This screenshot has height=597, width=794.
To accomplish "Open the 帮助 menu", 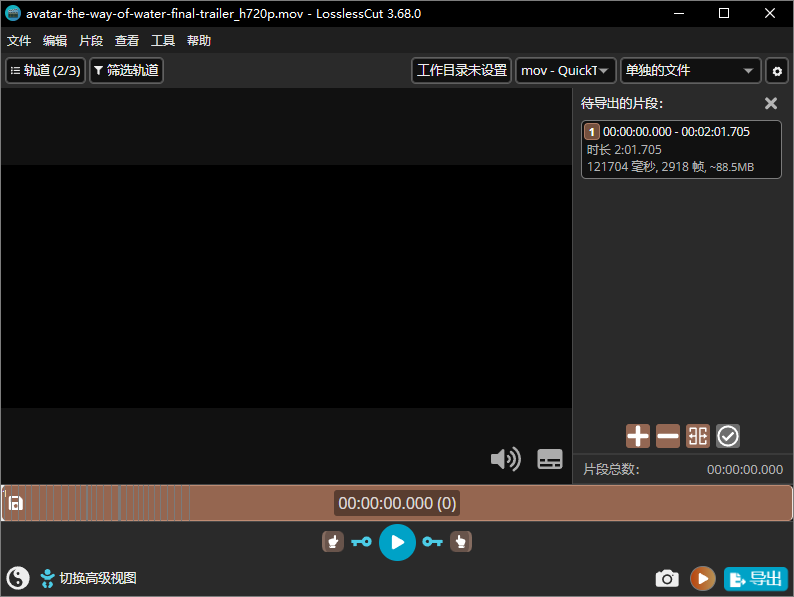I will point(198,41).
